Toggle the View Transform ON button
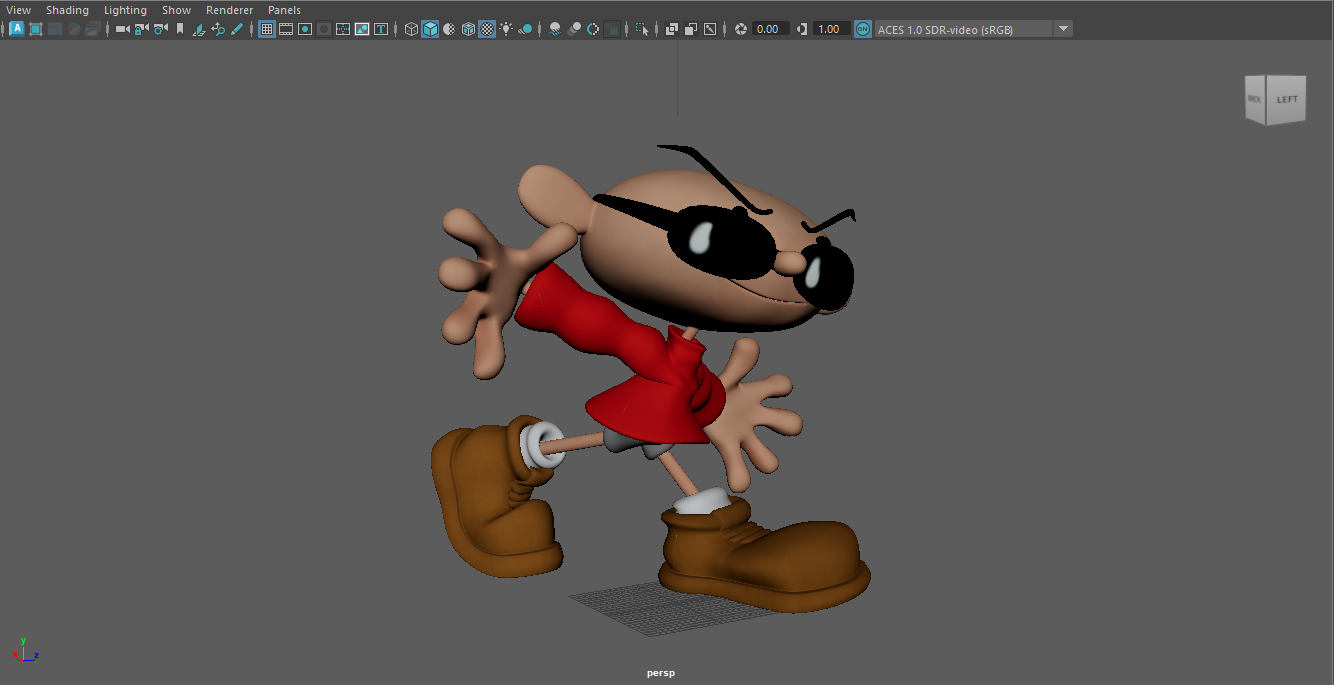The width and height of the screenshot is (1334, 685). [863, 29]
